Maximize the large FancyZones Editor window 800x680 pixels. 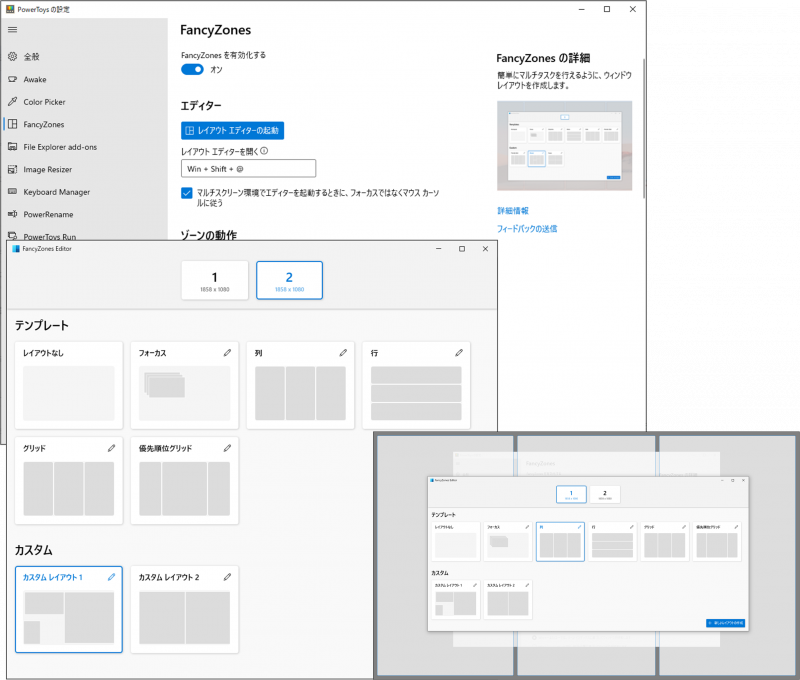point(462,249)
